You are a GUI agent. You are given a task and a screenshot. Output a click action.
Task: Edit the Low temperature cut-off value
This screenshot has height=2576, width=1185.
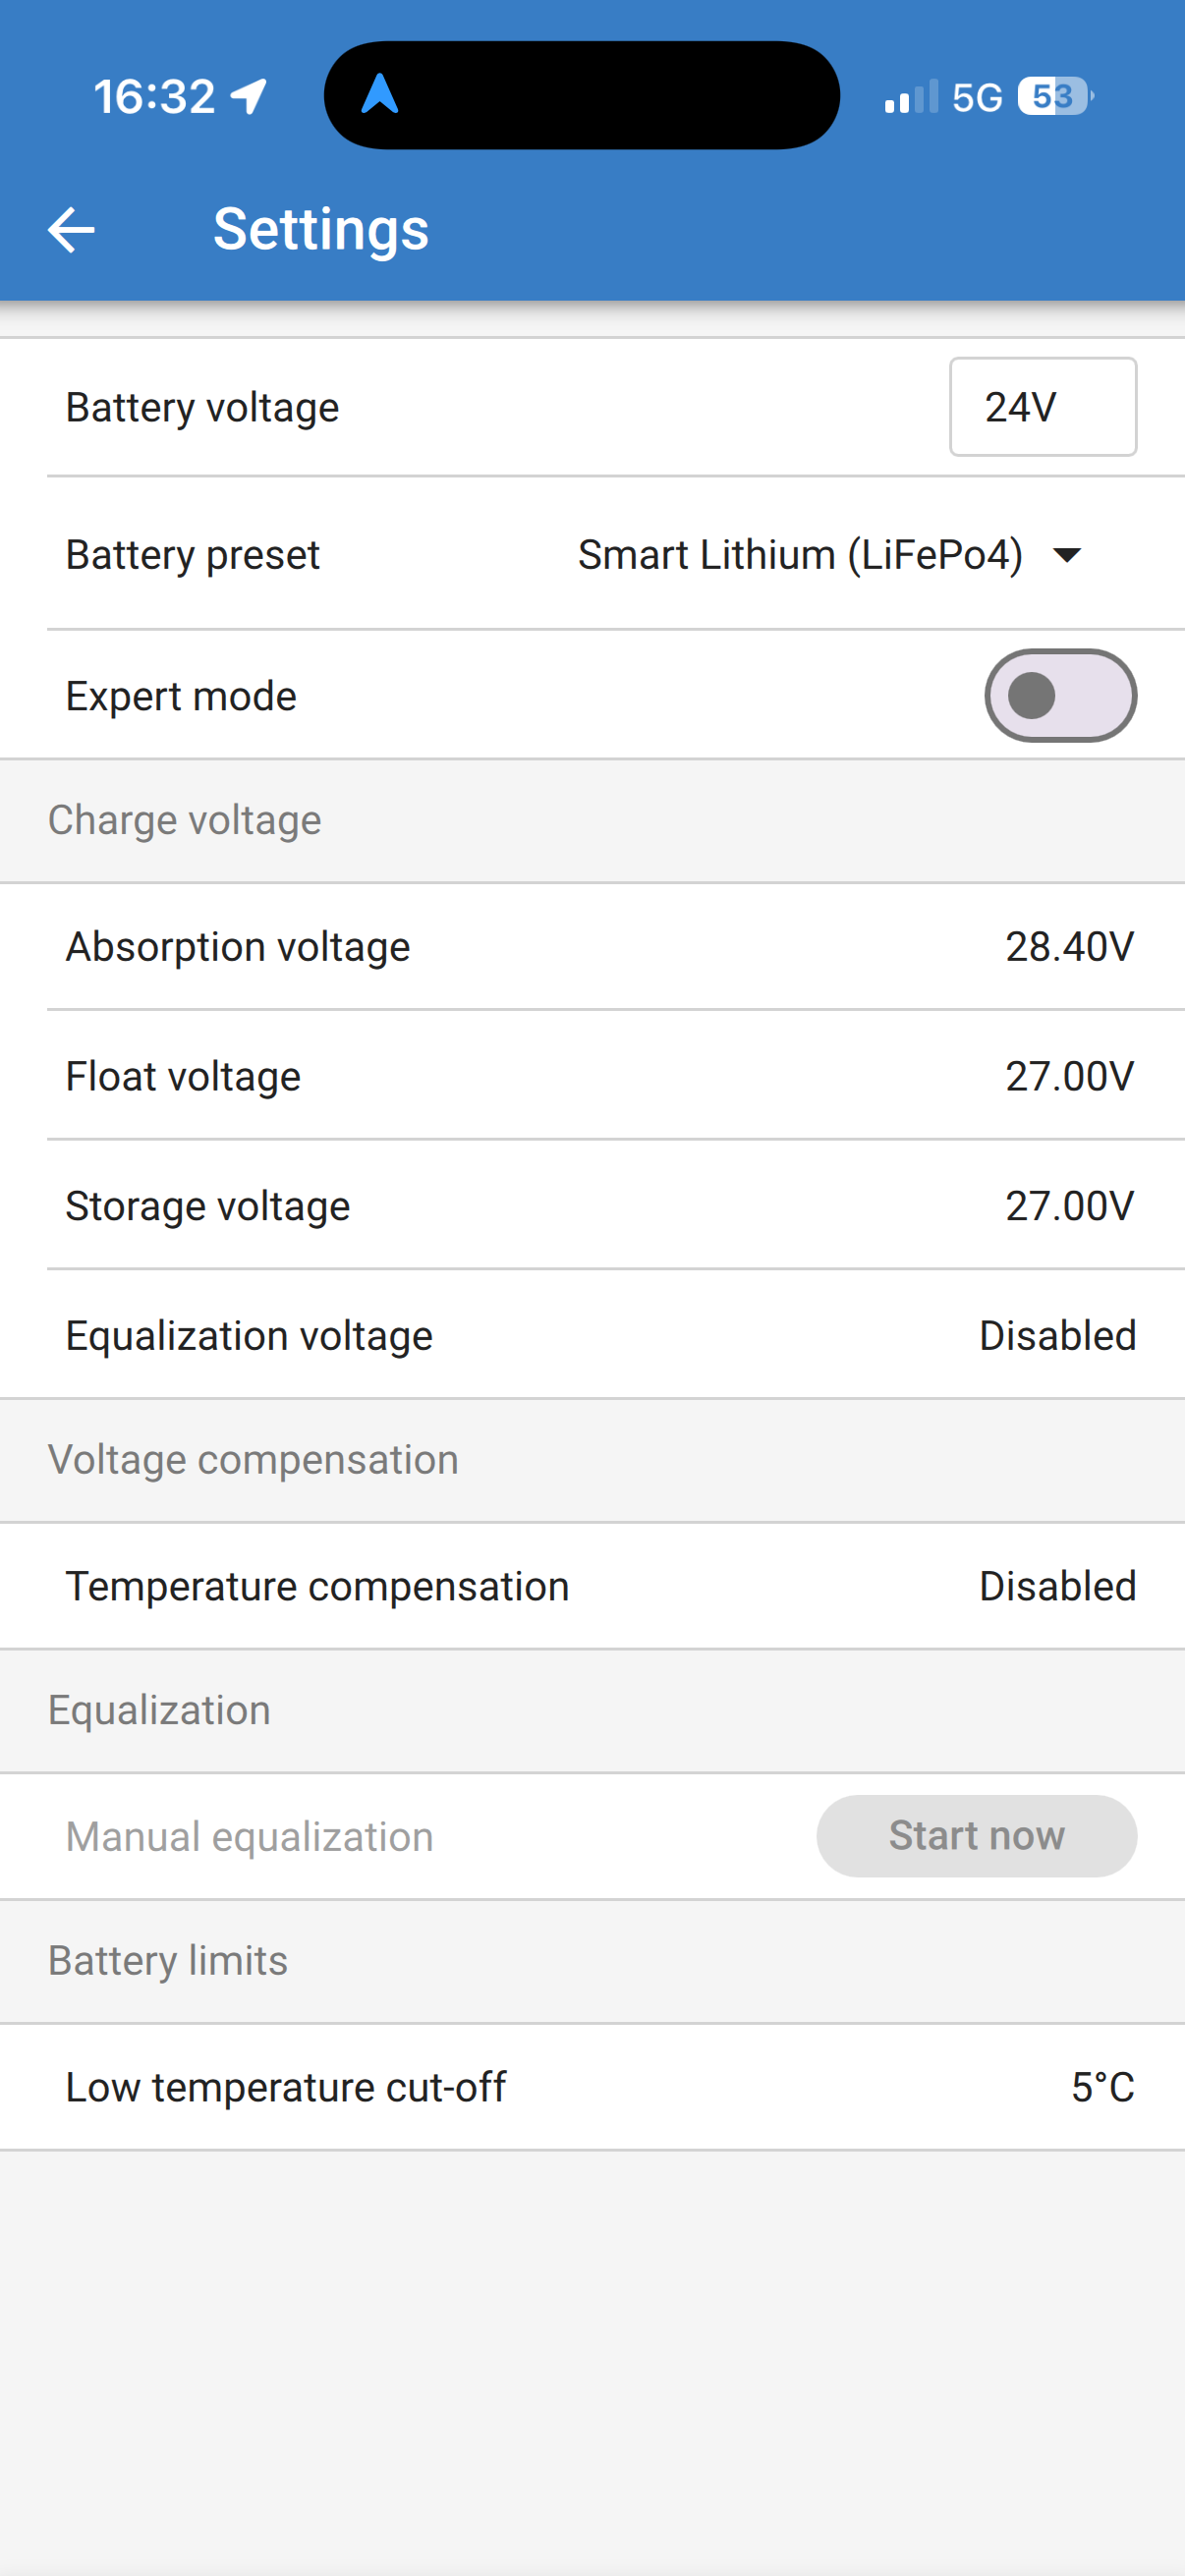pyautogui.click(x=1102, y=2087)
